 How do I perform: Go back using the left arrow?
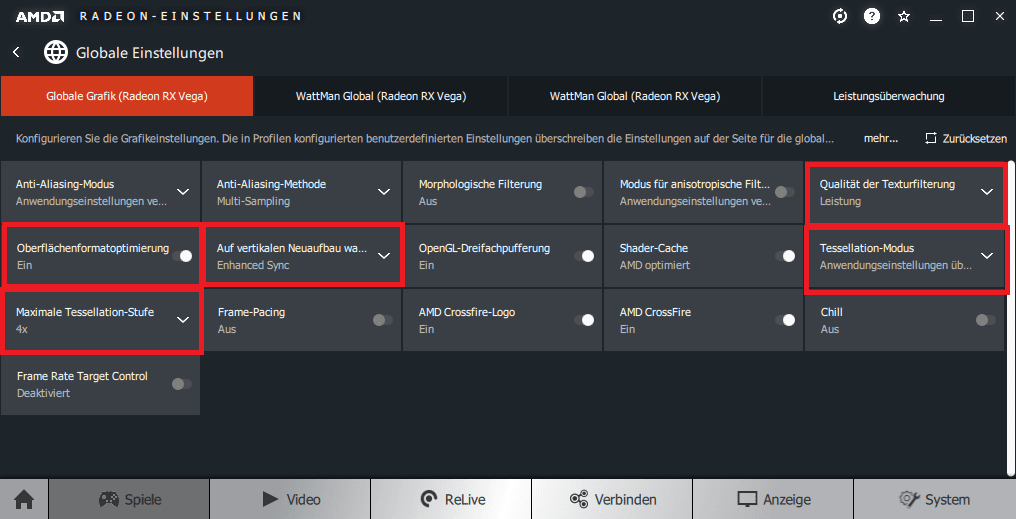click(x=16, y=52)
